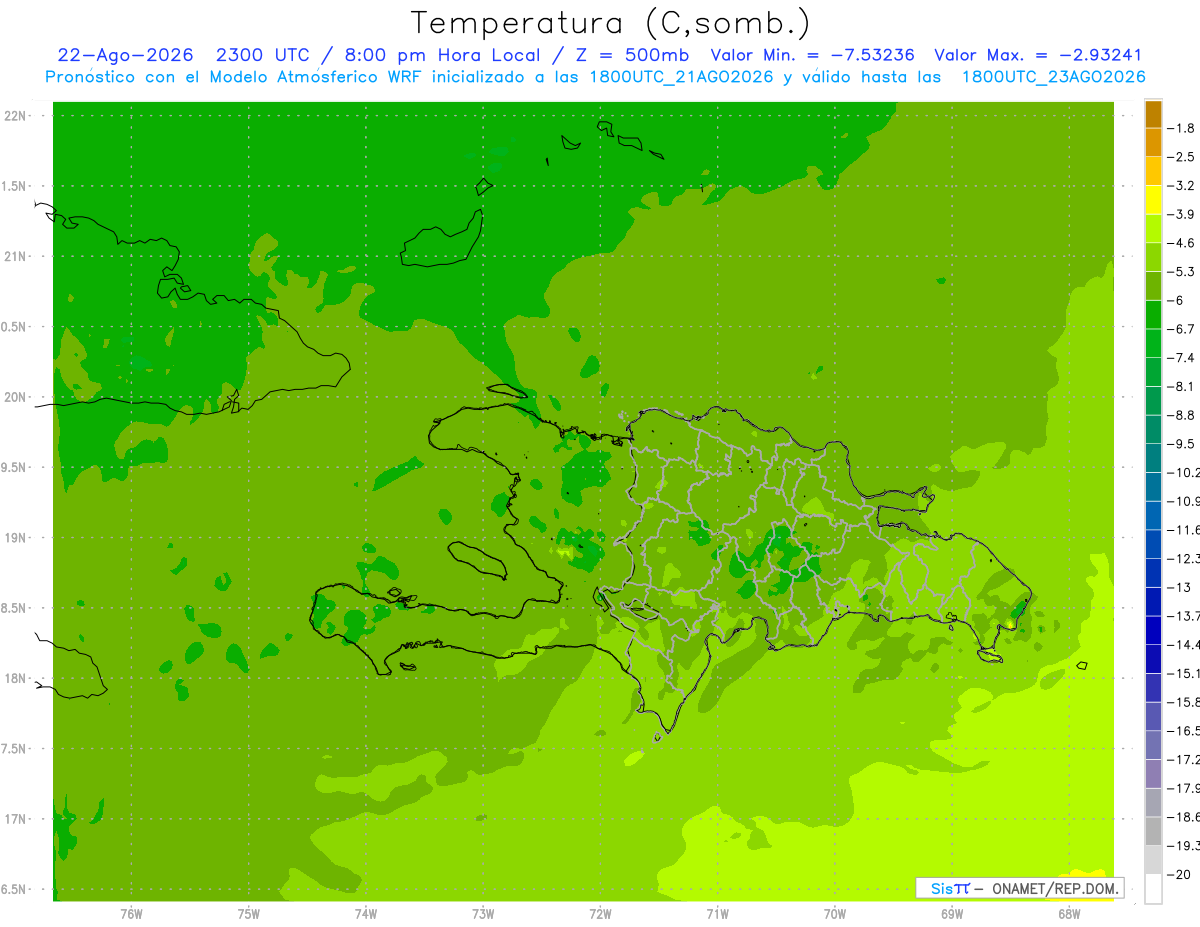Viewport: 1200px width, 927px height.
Task: Click the "ONAMET/REP.DOM." credit label
Action: pyautogui.click(x=1057, y=888)
